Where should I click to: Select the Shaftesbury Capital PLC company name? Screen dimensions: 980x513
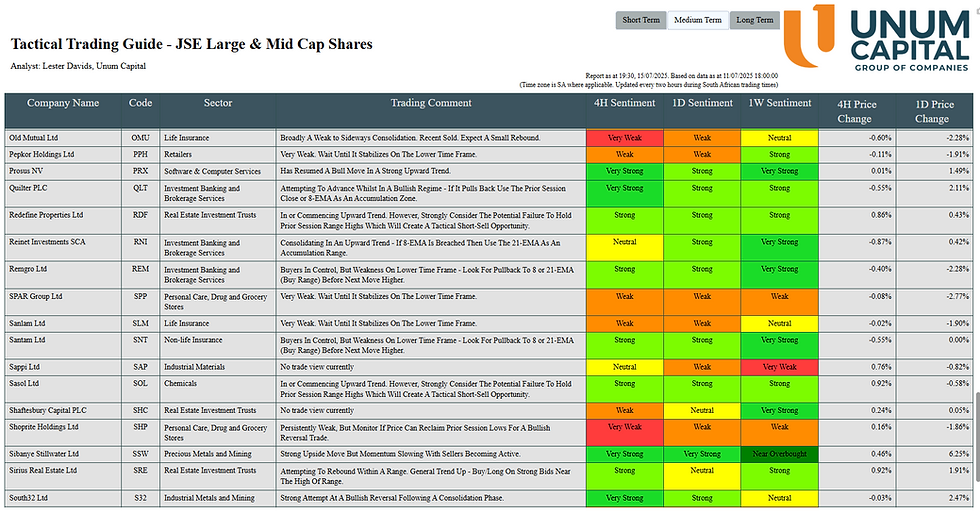click(48, 411)
